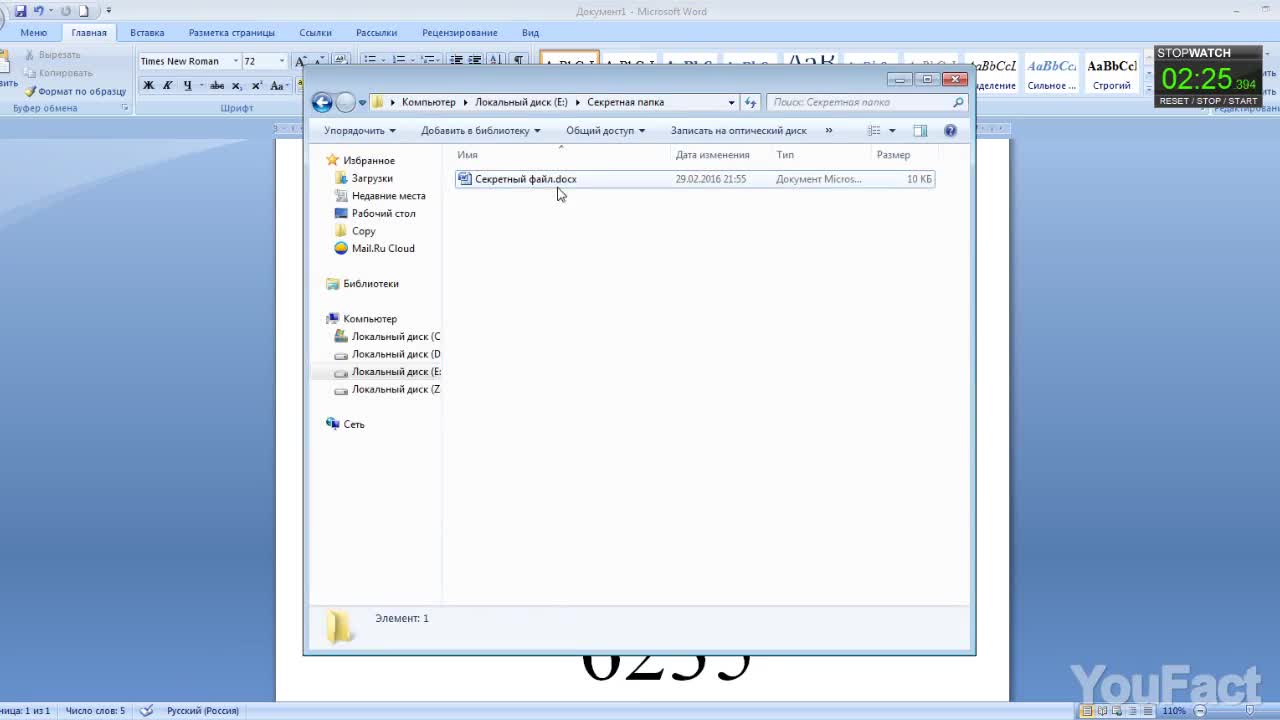
Task: Select the file Секретный файл.docx
Action: point(694,179)
